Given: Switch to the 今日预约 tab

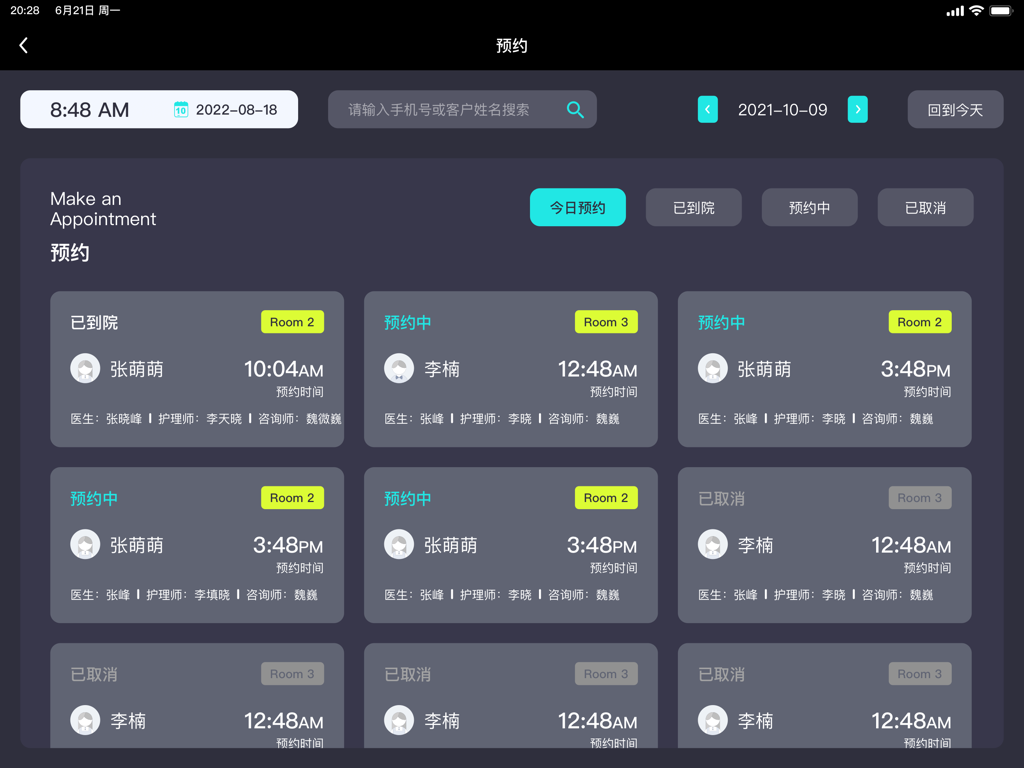Looking at the screenshot, I should click(x=578, y=207).
